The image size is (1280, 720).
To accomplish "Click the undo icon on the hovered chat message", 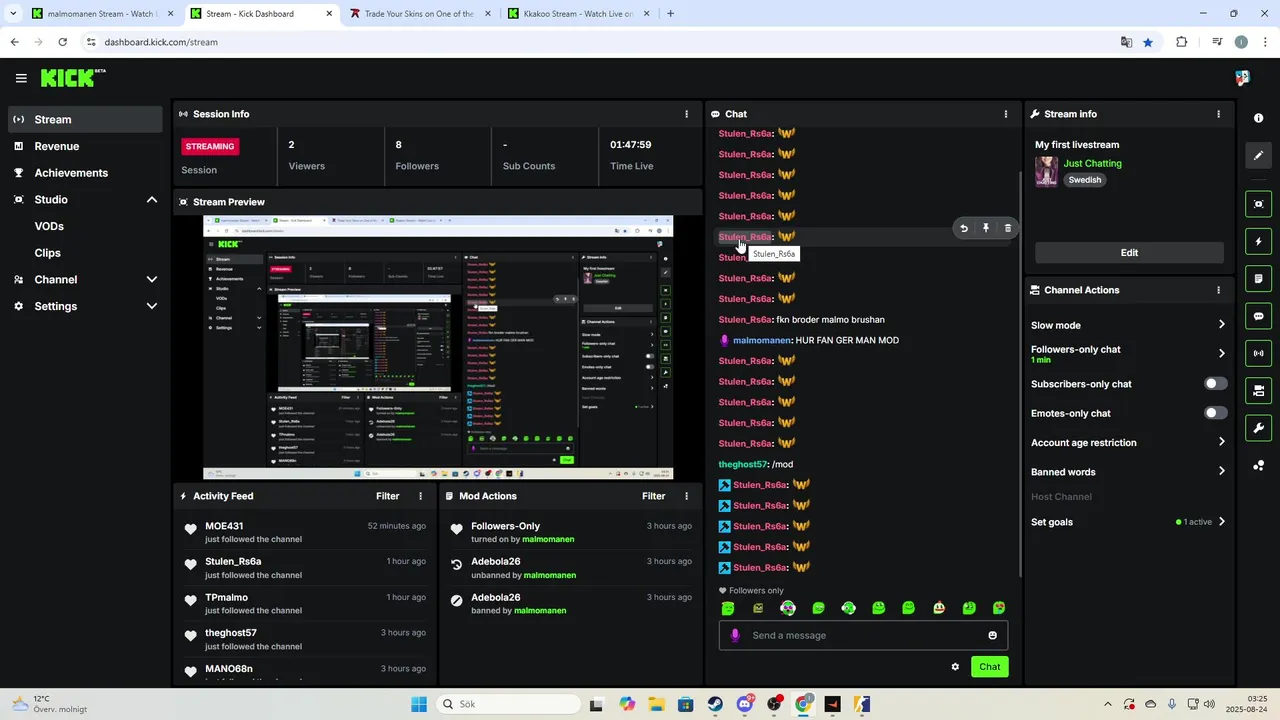I will tap(964, 228).
